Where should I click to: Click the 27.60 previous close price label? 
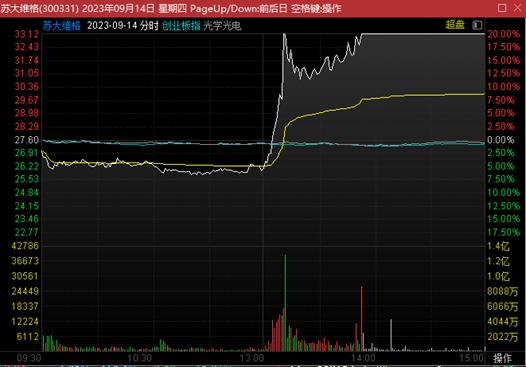click(x=27, y=140)
